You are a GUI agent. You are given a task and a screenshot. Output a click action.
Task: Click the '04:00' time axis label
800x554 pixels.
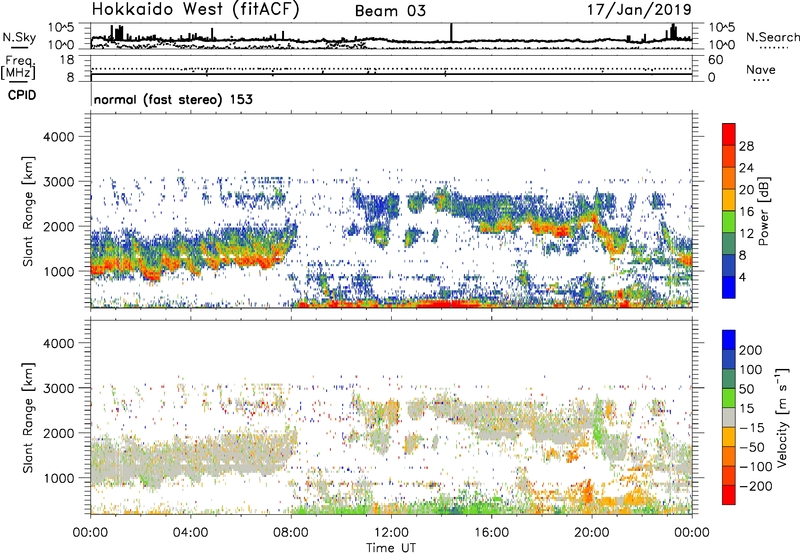[191, 533]
